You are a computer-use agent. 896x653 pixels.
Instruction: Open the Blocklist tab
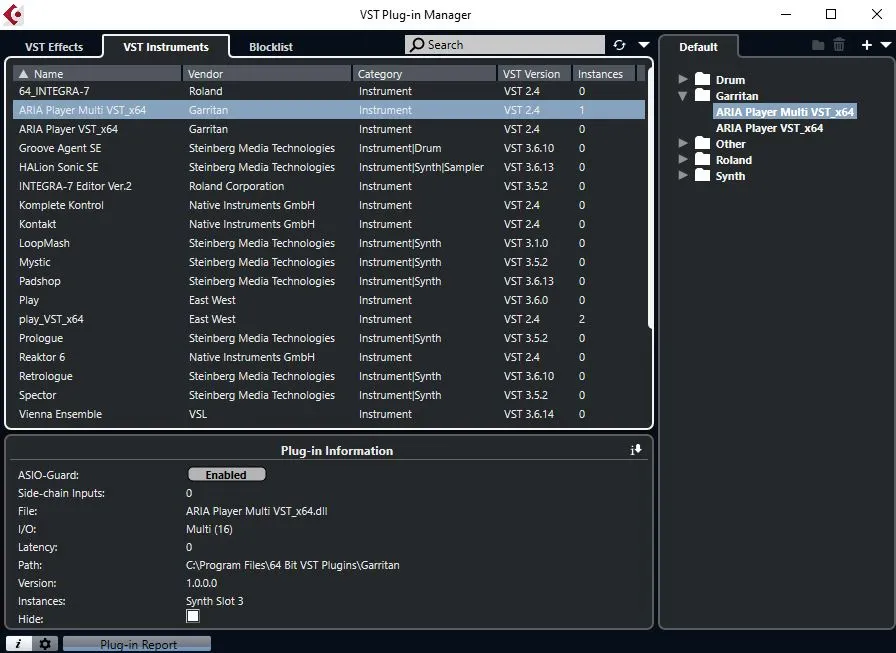270,47
